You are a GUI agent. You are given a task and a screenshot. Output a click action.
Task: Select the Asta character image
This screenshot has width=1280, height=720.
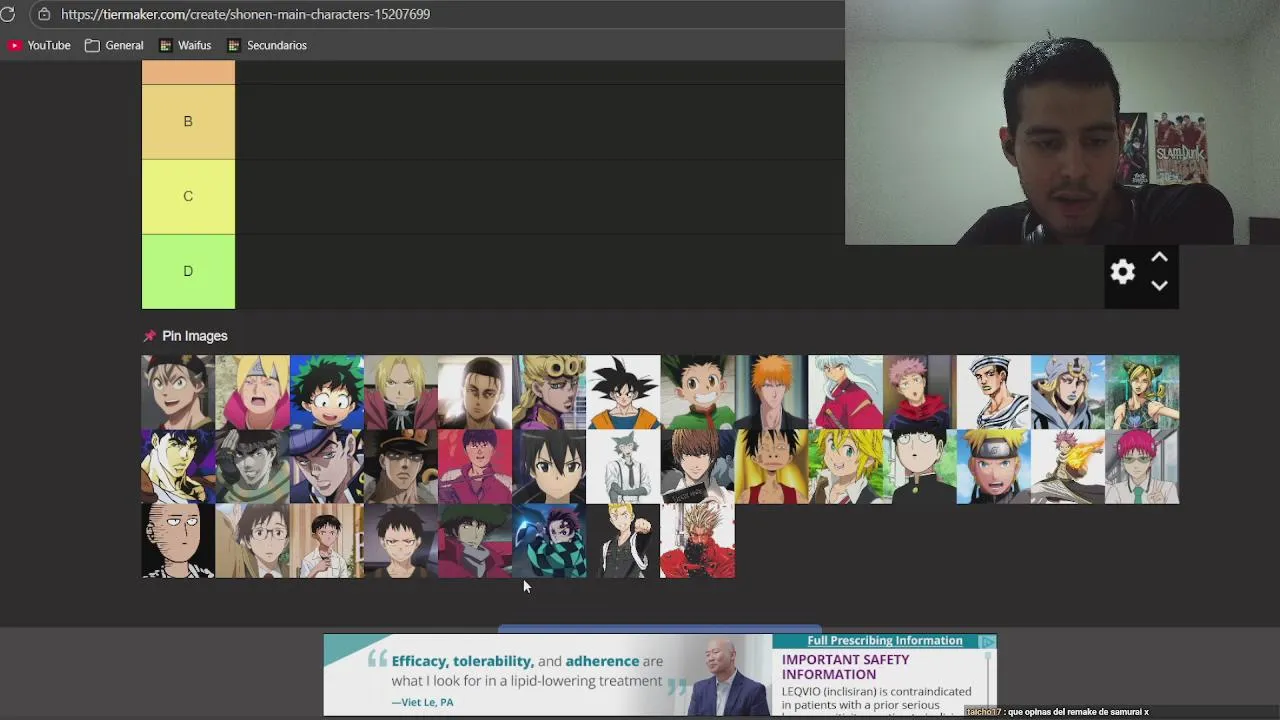coord(178,392)
